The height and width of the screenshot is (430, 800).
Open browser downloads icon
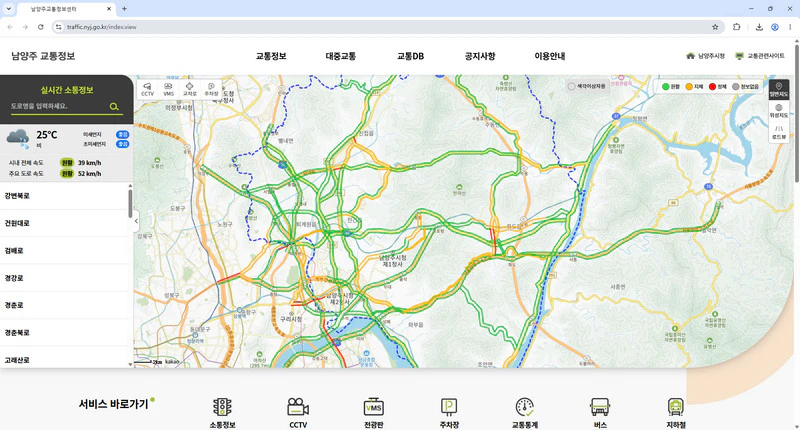[x=759, y=27]
